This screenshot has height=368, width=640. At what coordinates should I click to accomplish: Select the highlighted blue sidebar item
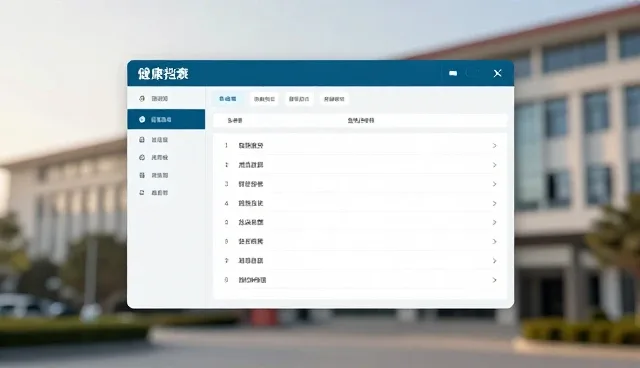pos(166,119)
